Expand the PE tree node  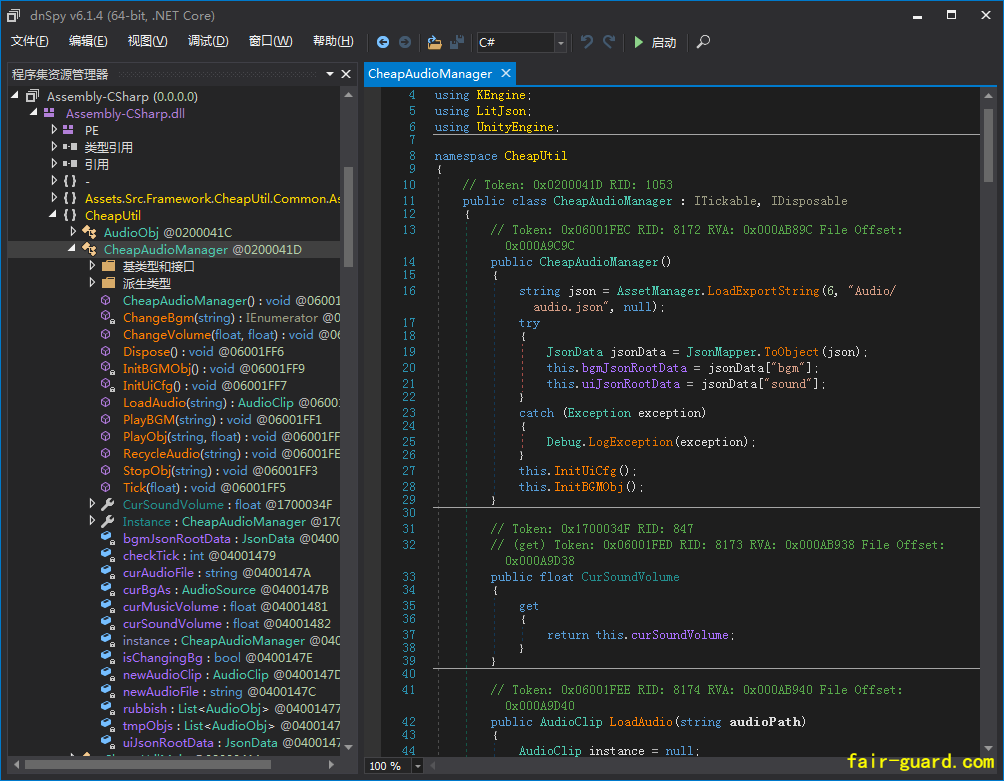click(x=55, y=130)
